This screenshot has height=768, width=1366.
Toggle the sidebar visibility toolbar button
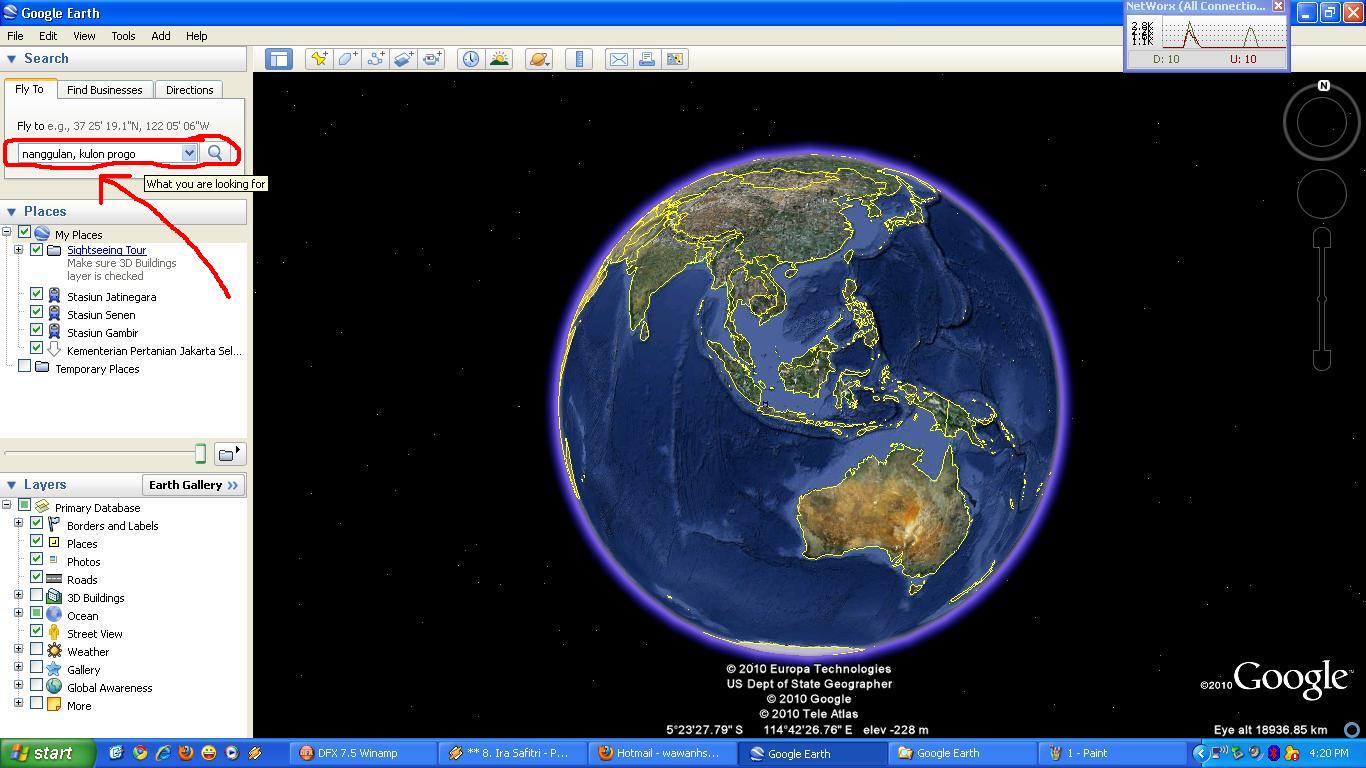[278, 59]
